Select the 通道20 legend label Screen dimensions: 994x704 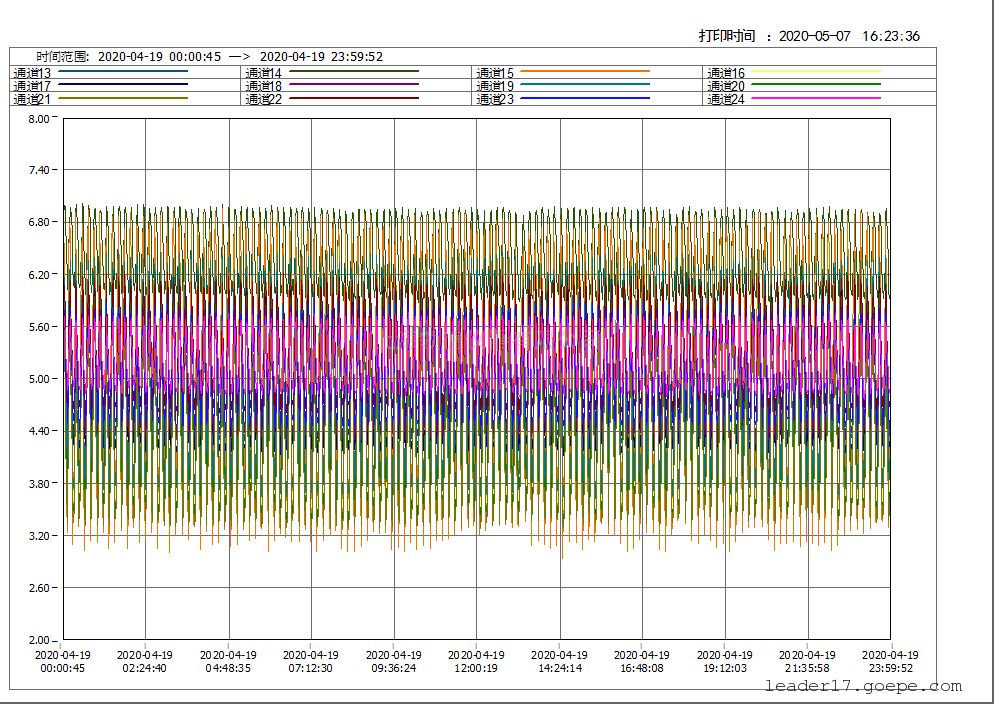pos(726,86)
